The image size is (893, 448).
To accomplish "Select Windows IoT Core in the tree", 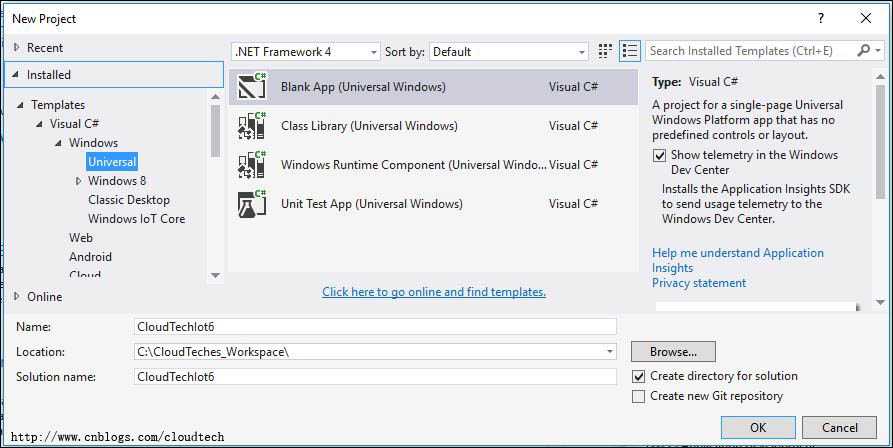I will (136, 219).
